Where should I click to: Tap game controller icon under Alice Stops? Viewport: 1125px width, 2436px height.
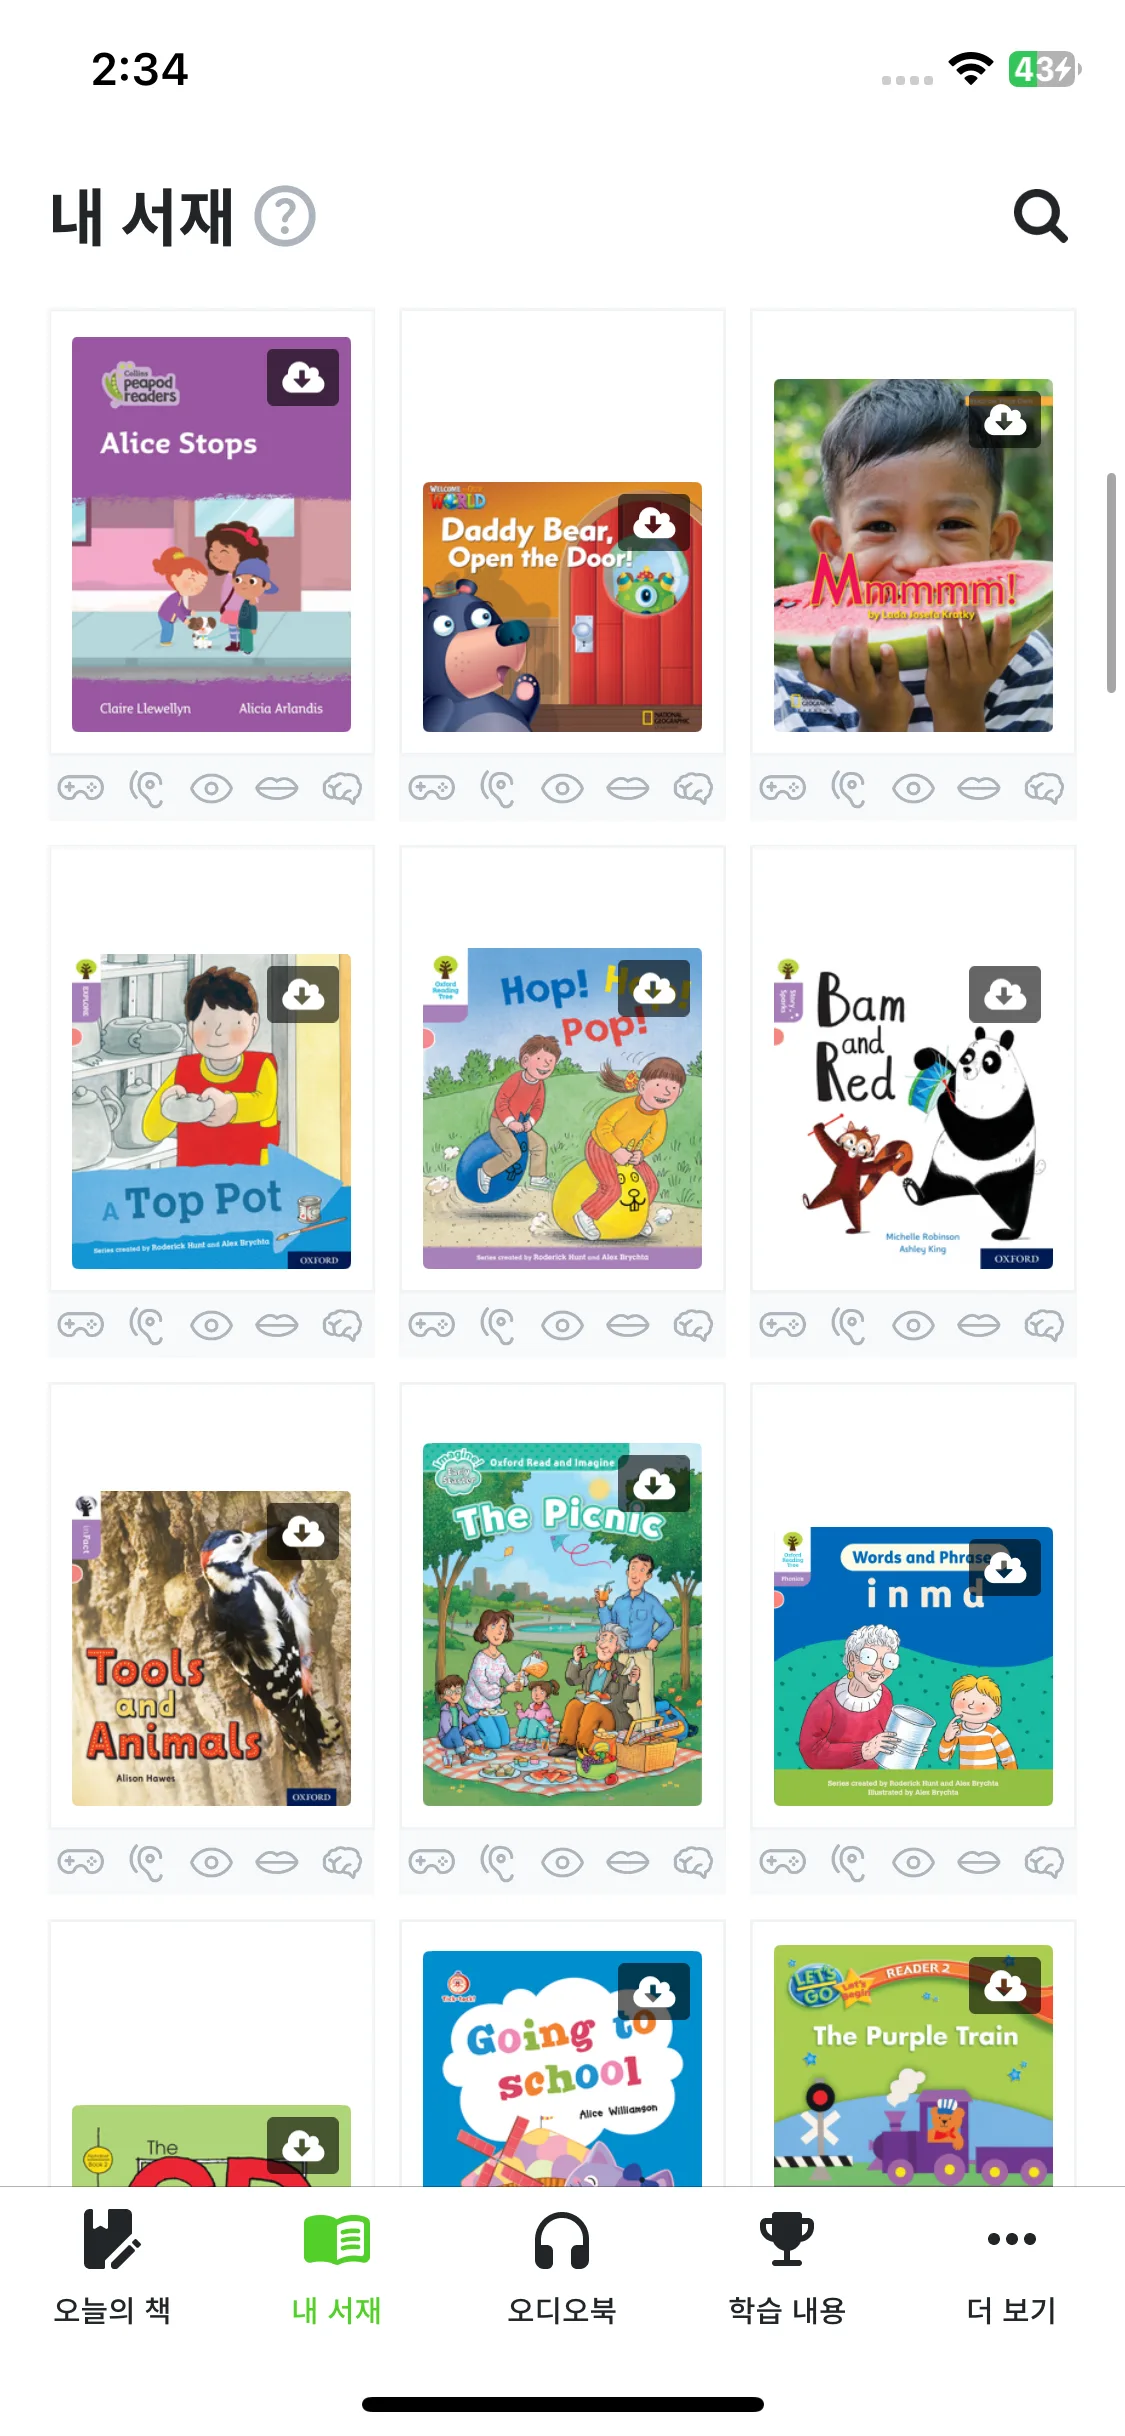pos(81,788)
